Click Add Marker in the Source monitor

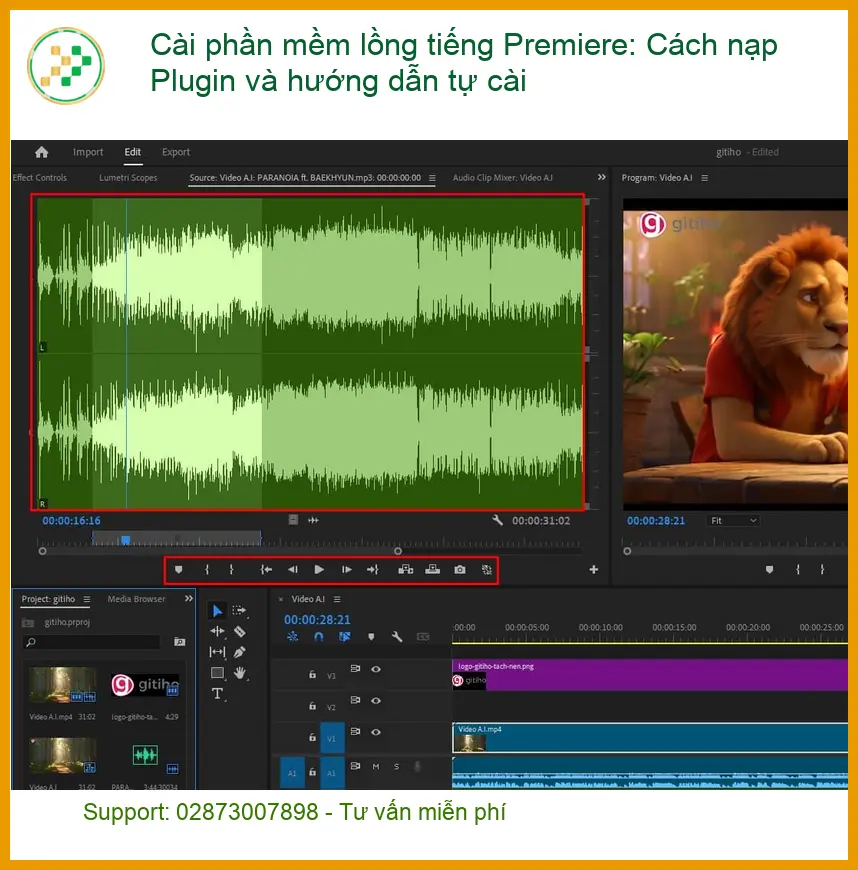[179, 570]
